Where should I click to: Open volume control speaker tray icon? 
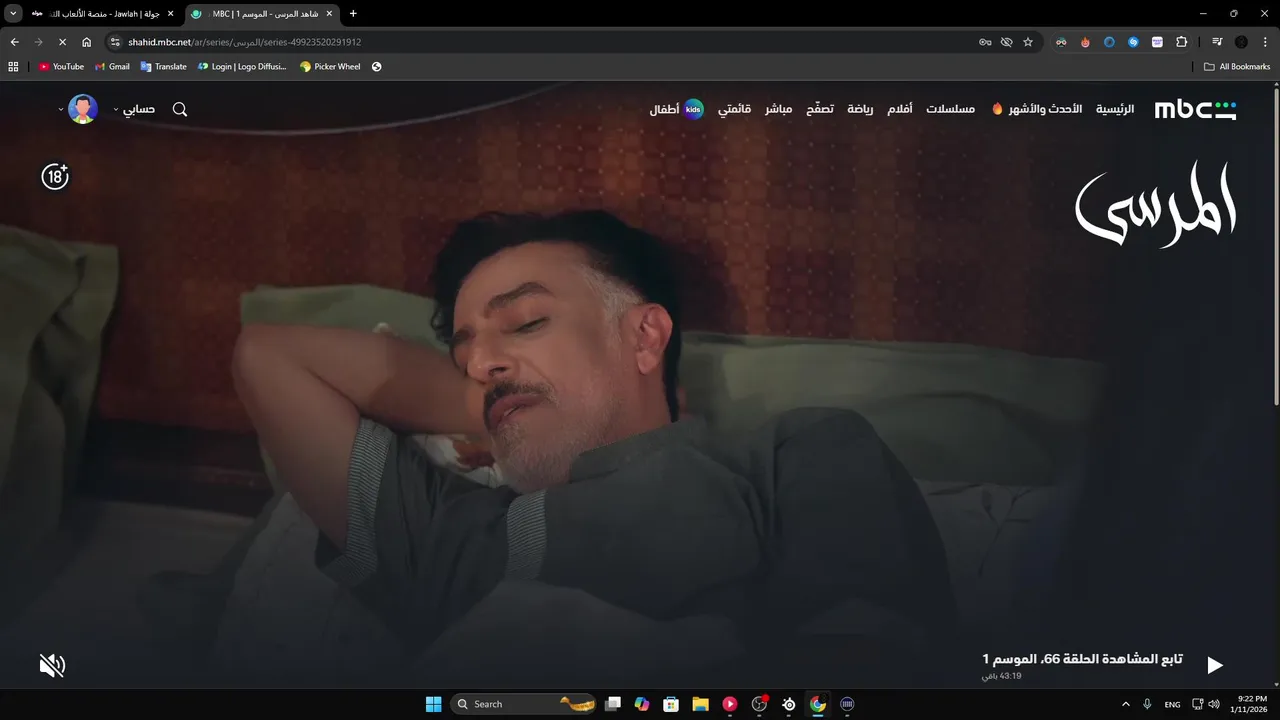(1214, 704)
